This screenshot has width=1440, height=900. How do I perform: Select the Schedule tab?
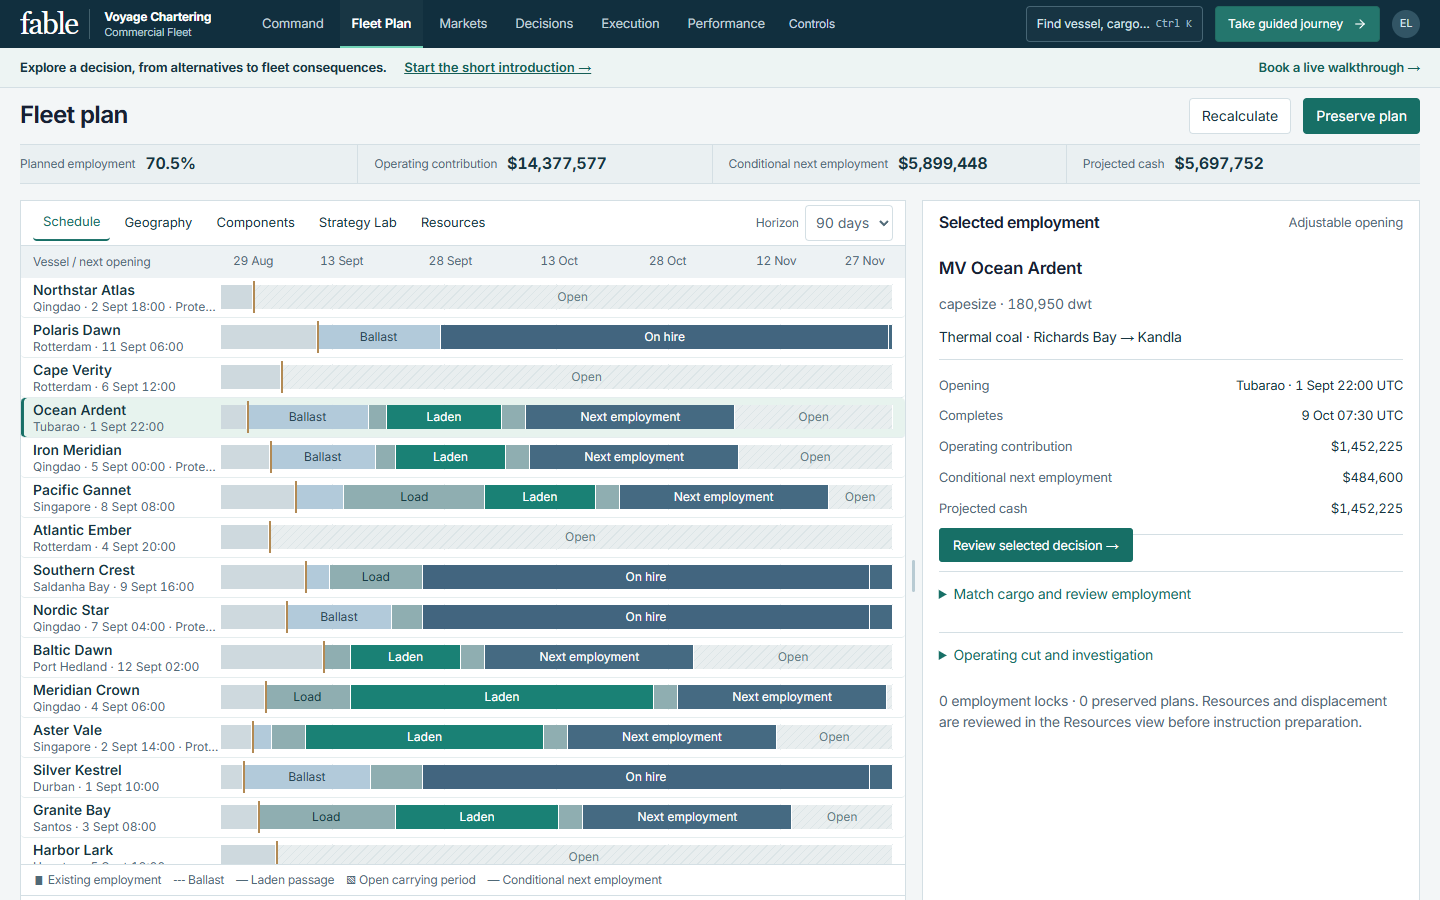72,222
